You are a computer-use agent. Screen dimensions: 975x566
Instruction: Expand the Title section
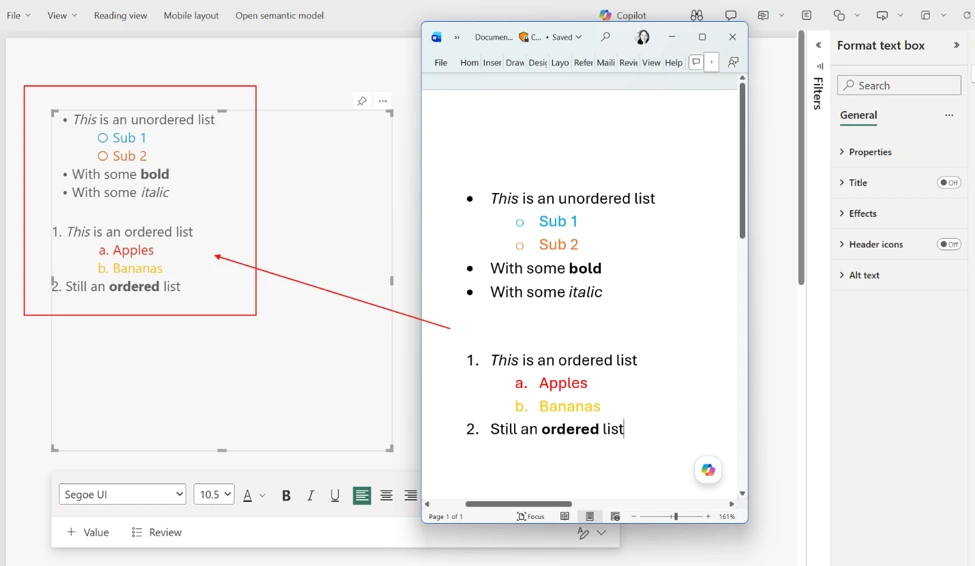click(853, 182)
